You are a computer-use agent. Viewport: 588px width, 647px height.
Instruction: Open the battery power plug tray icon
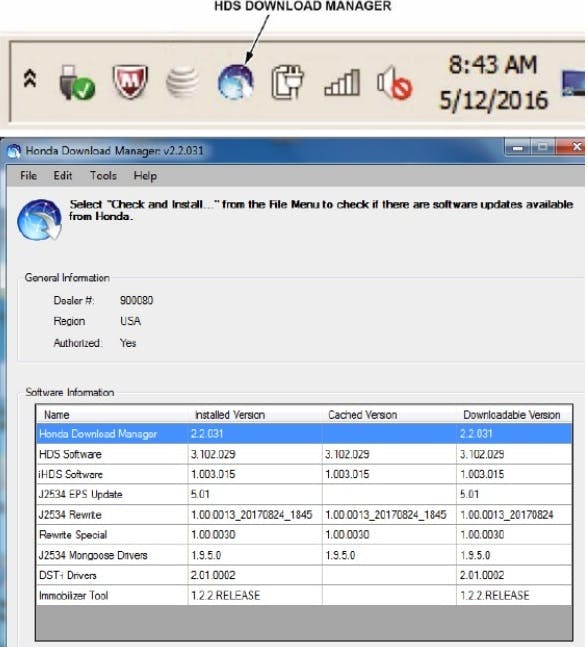point(288,82)
